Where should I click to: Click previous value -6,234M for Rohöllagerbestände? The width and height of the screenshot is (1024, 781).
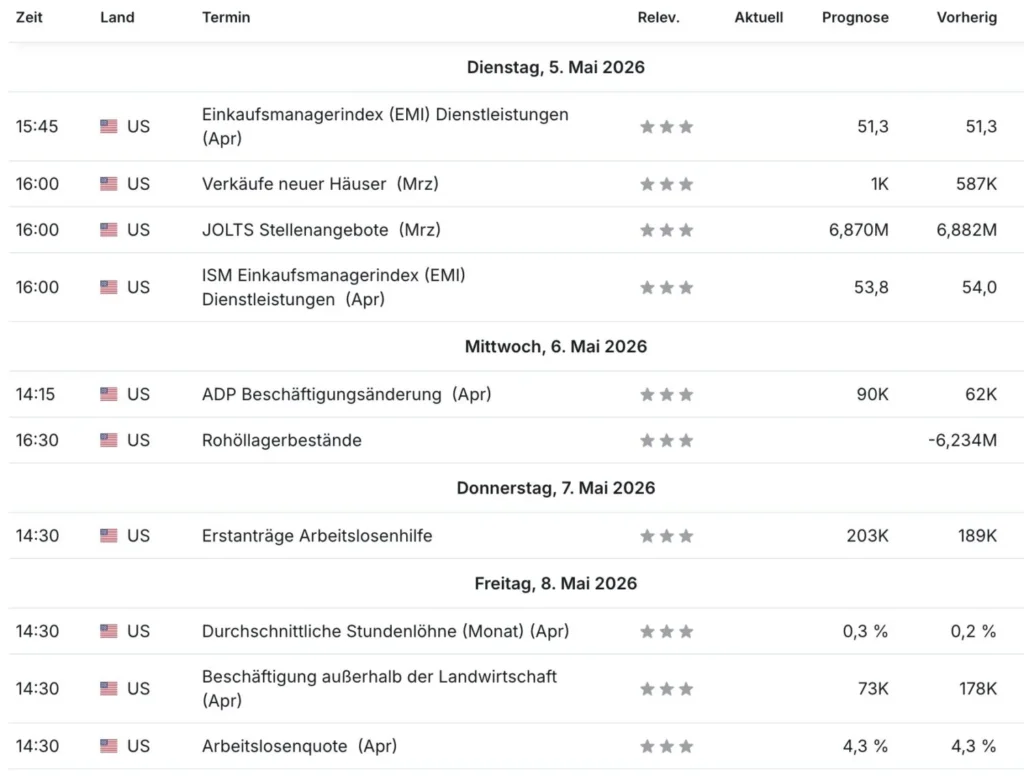pyautogui.click(x=963, y=440)
